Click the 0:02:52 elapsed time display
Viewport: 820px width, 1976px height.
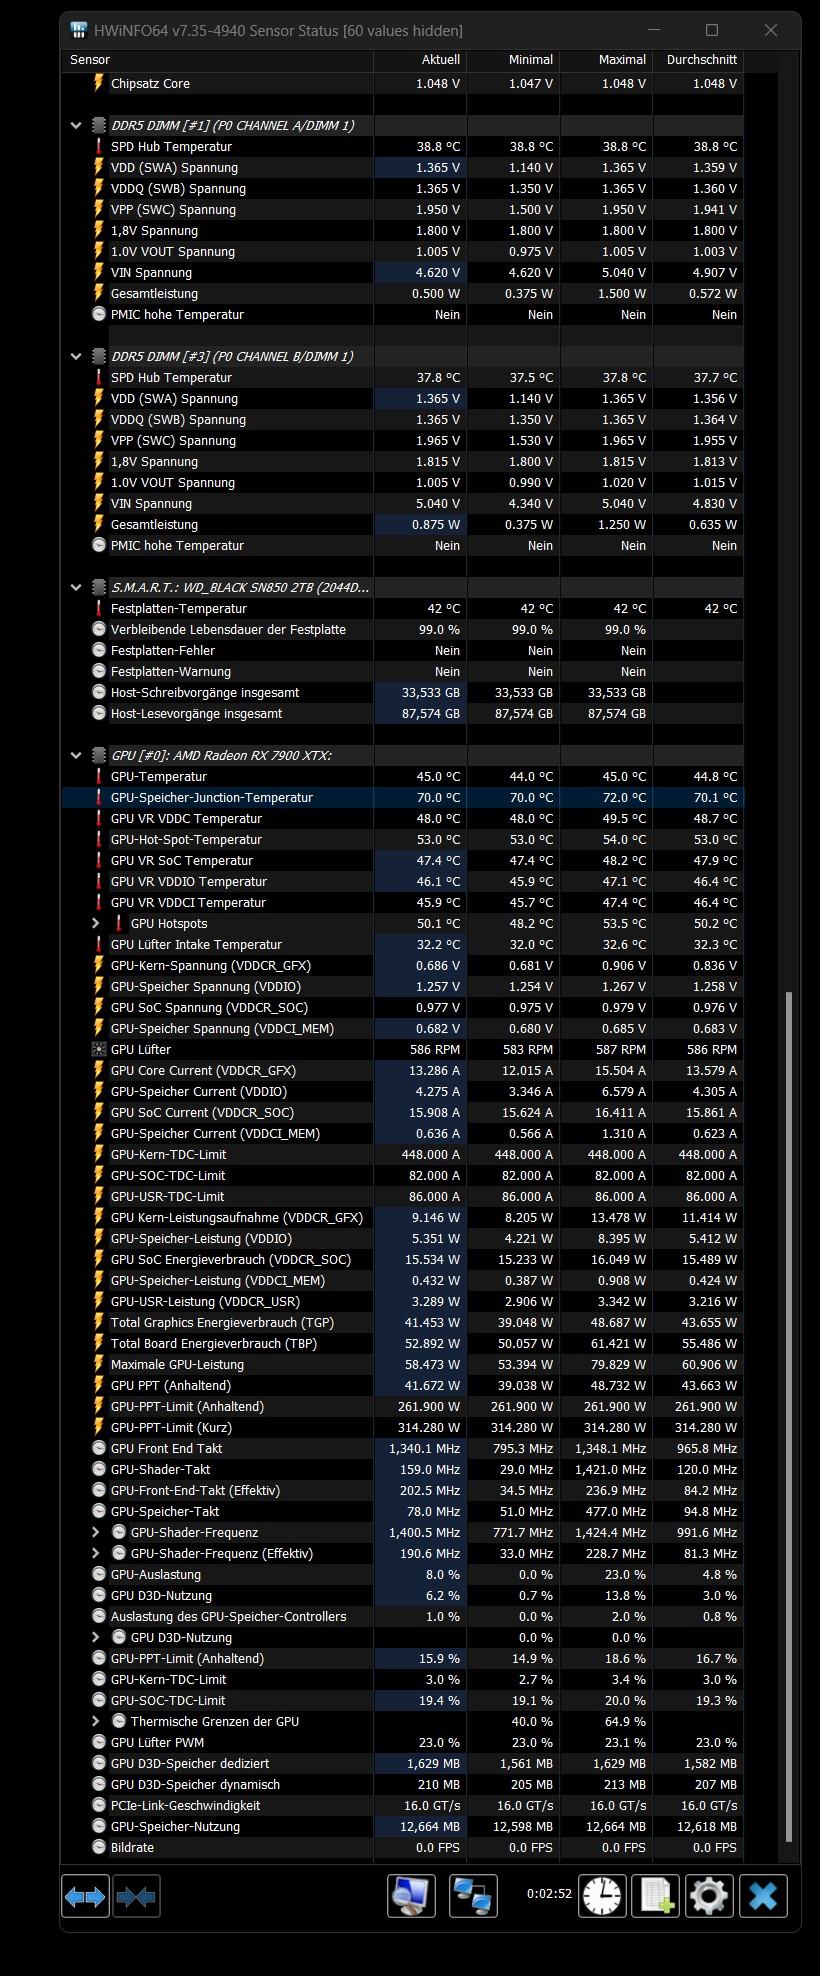(x=549, y=1894)
